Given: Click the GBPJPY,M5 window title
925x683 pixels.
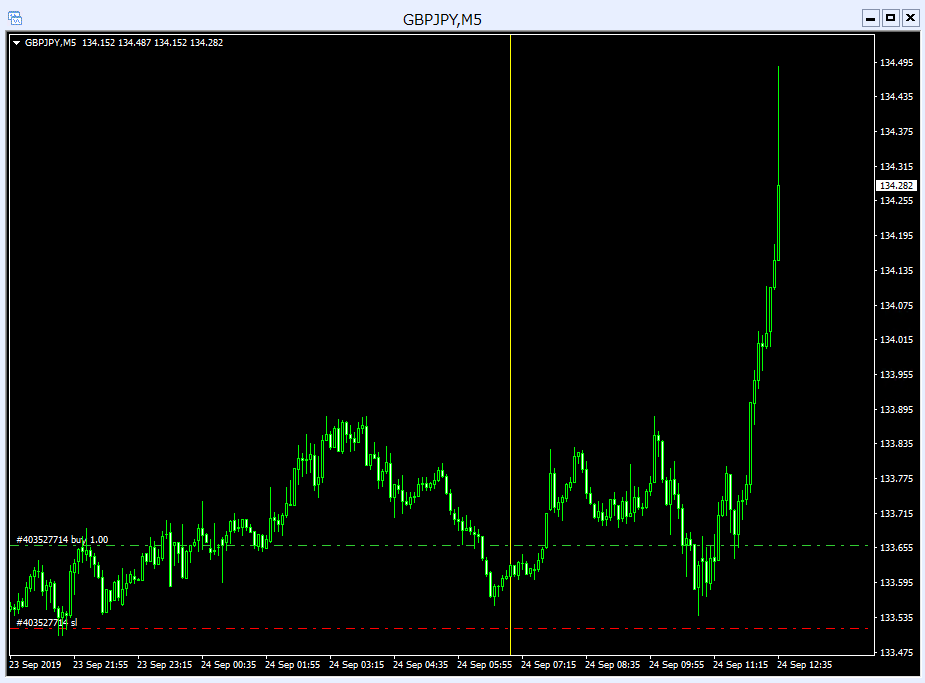Looking at the screenshot, I should 442,19.
